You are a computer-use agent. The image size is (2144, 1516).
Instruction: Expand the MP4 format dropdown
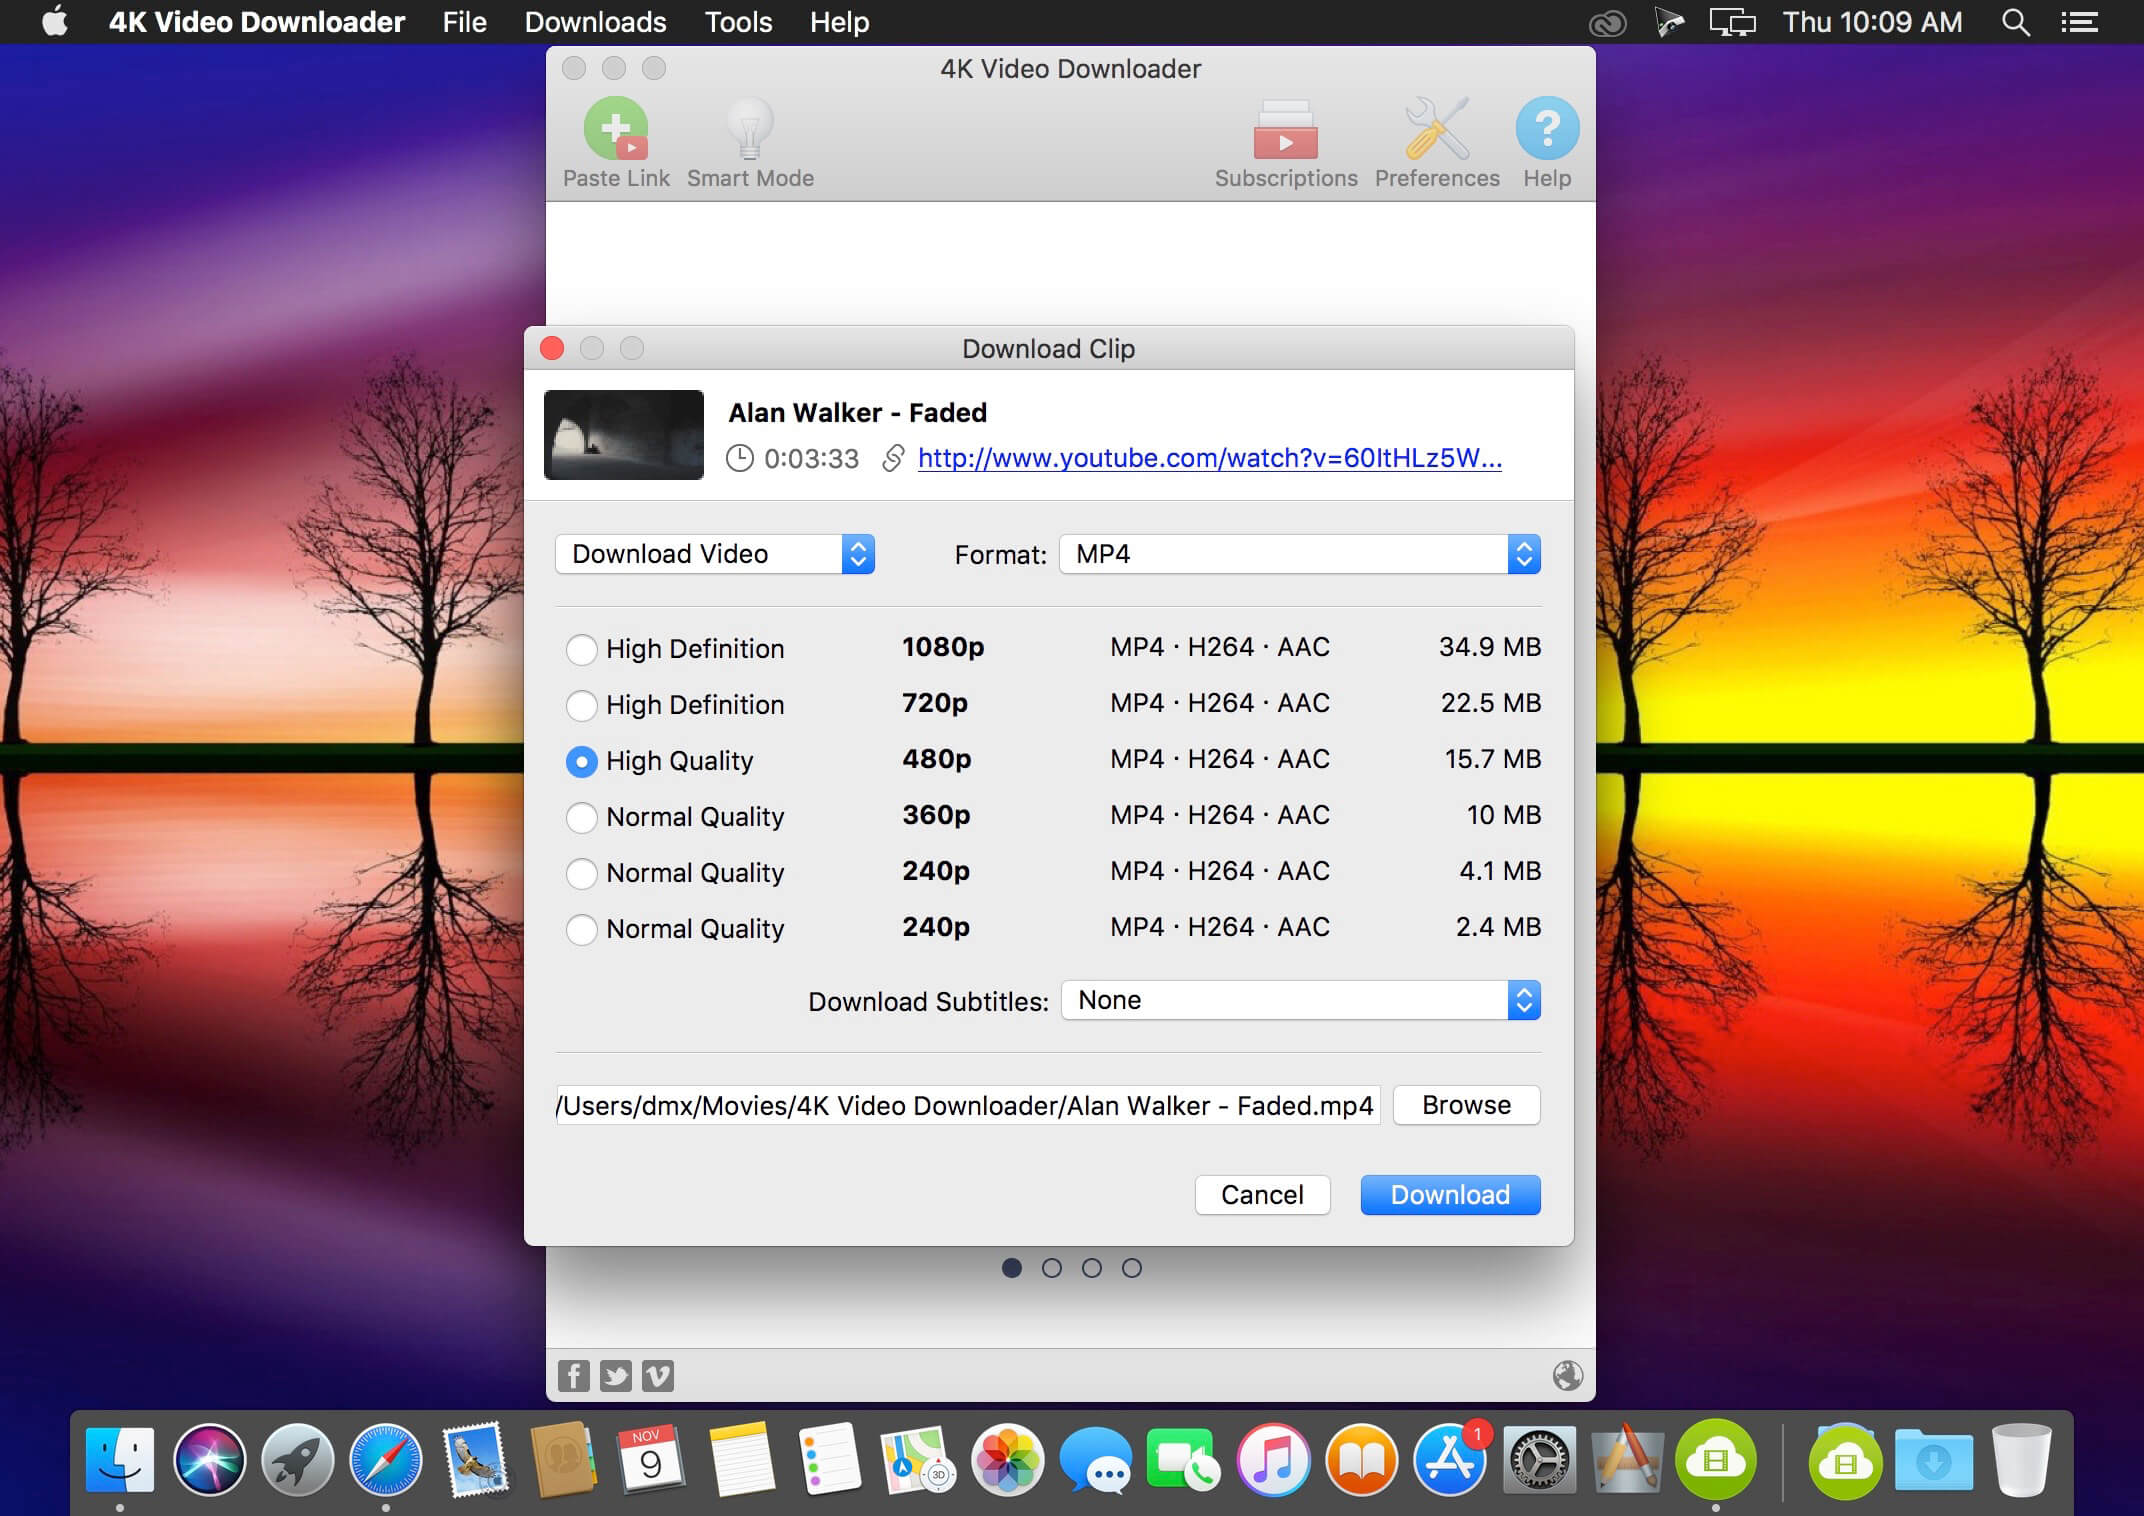coord(1522,553)
